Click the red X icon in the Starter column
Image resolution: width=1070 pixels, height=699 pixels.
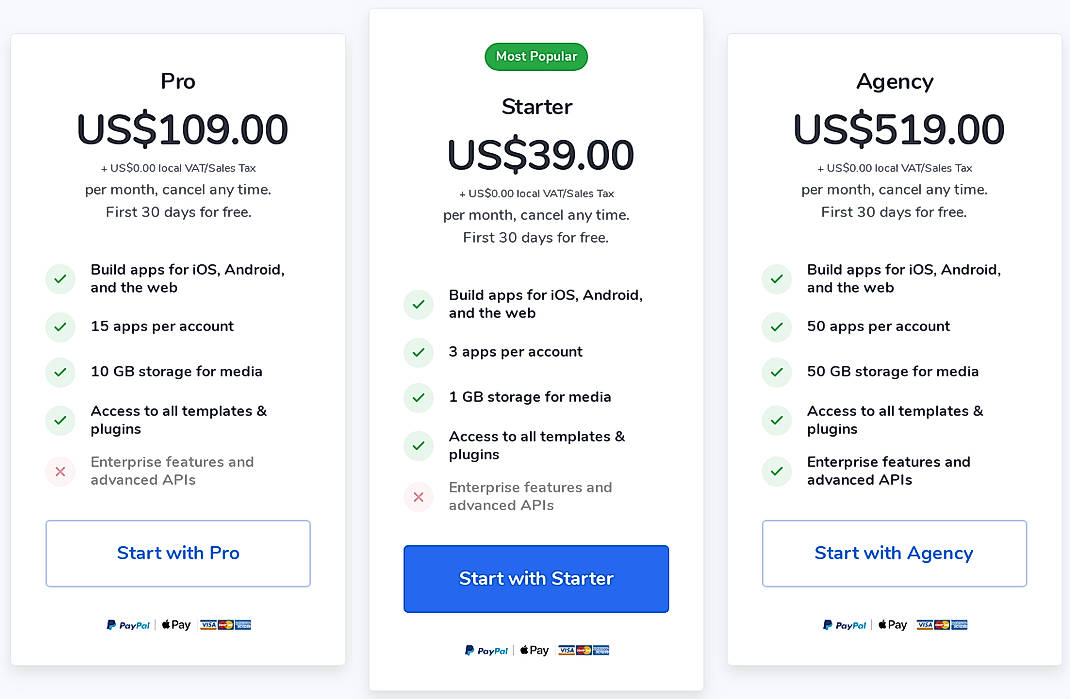point(418,497)
